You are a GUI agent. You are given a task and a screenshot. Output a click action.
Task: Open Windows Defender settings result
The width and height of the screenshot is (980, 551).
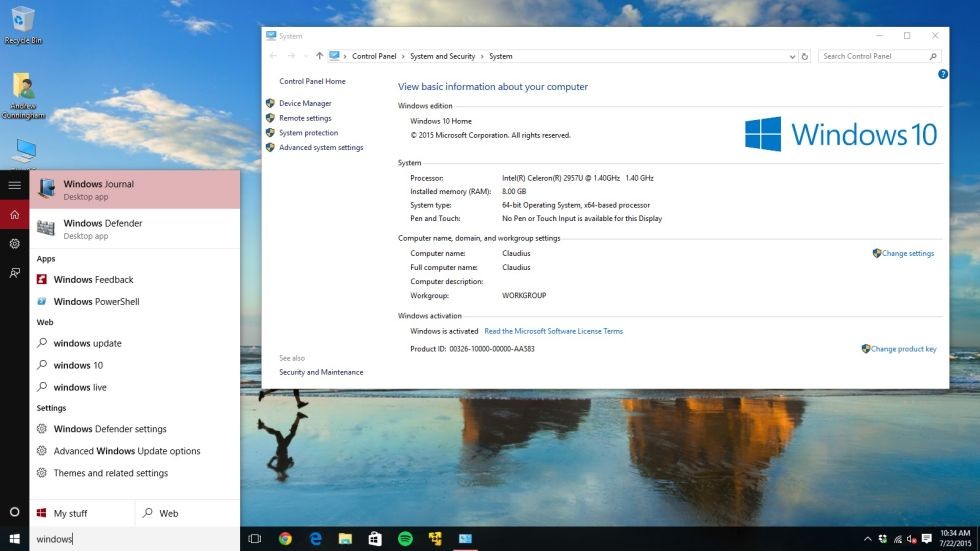[134, 429]
